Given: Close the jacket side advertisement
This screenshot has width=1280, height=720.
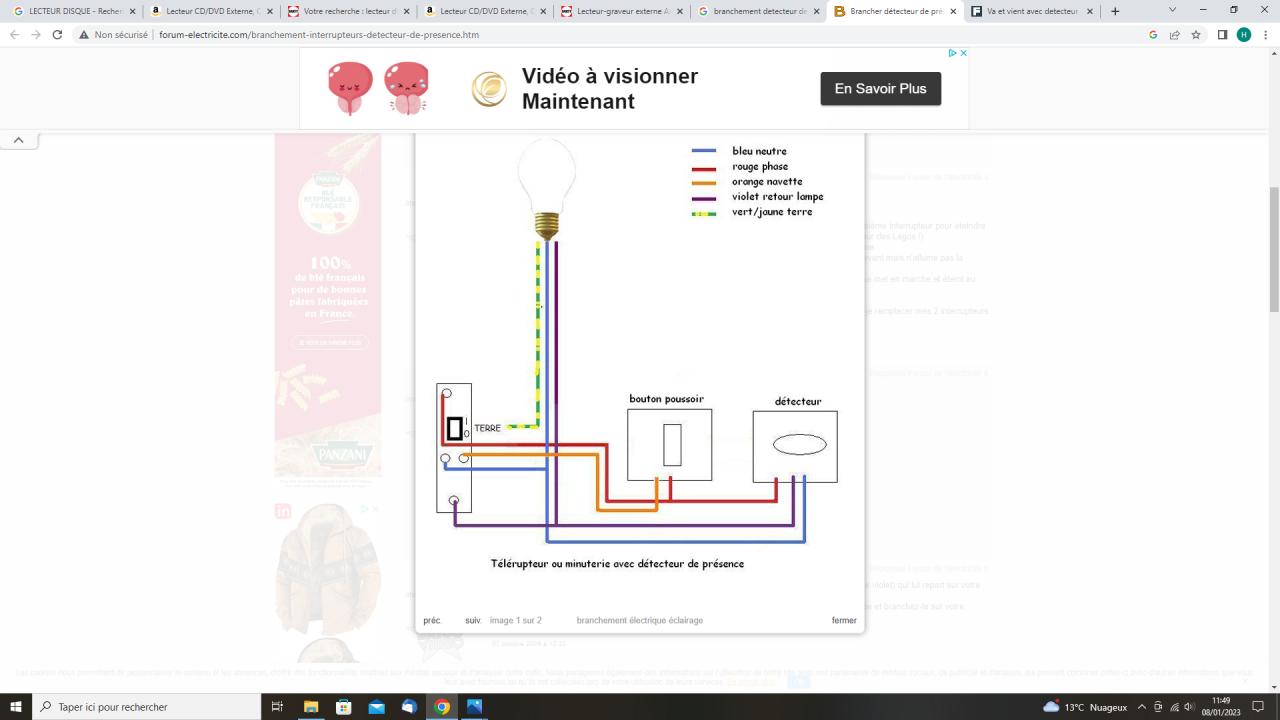Looking at the screenshot, I should point(376,509).
